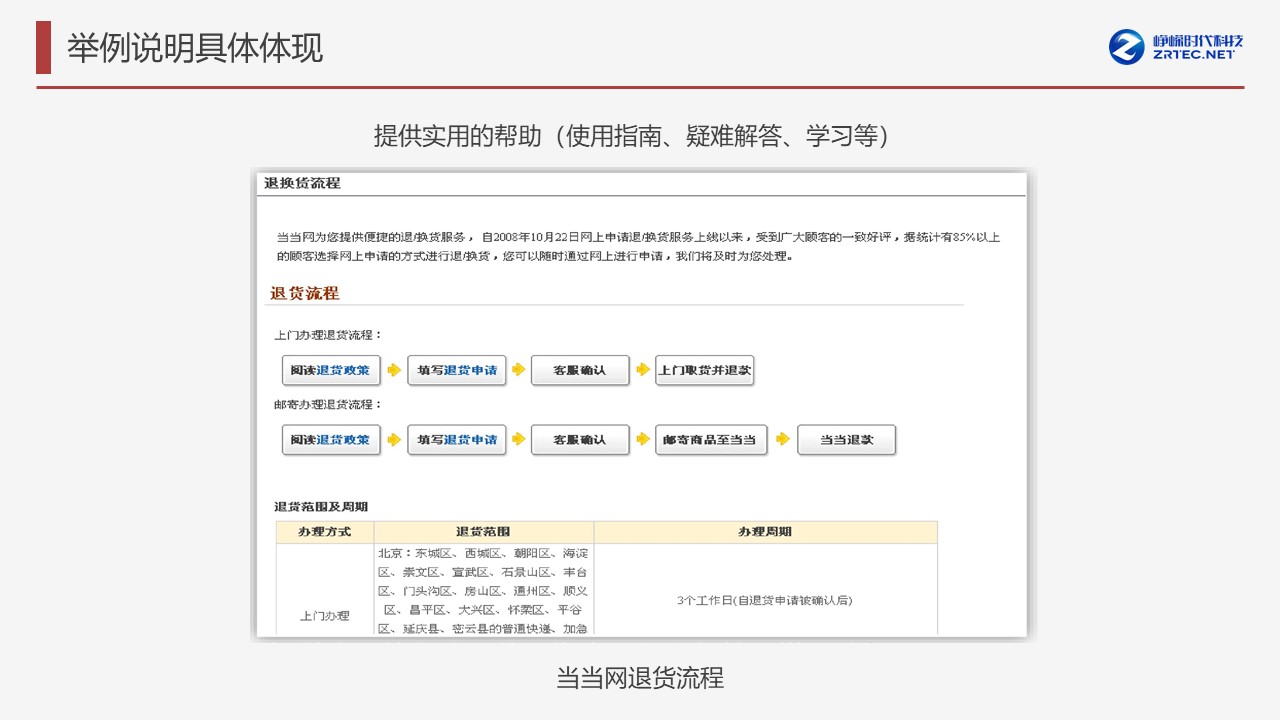This screenshot has height=720, width=1280.
Task: Click the red accent bar beside slide title
Action: [43, 47]
